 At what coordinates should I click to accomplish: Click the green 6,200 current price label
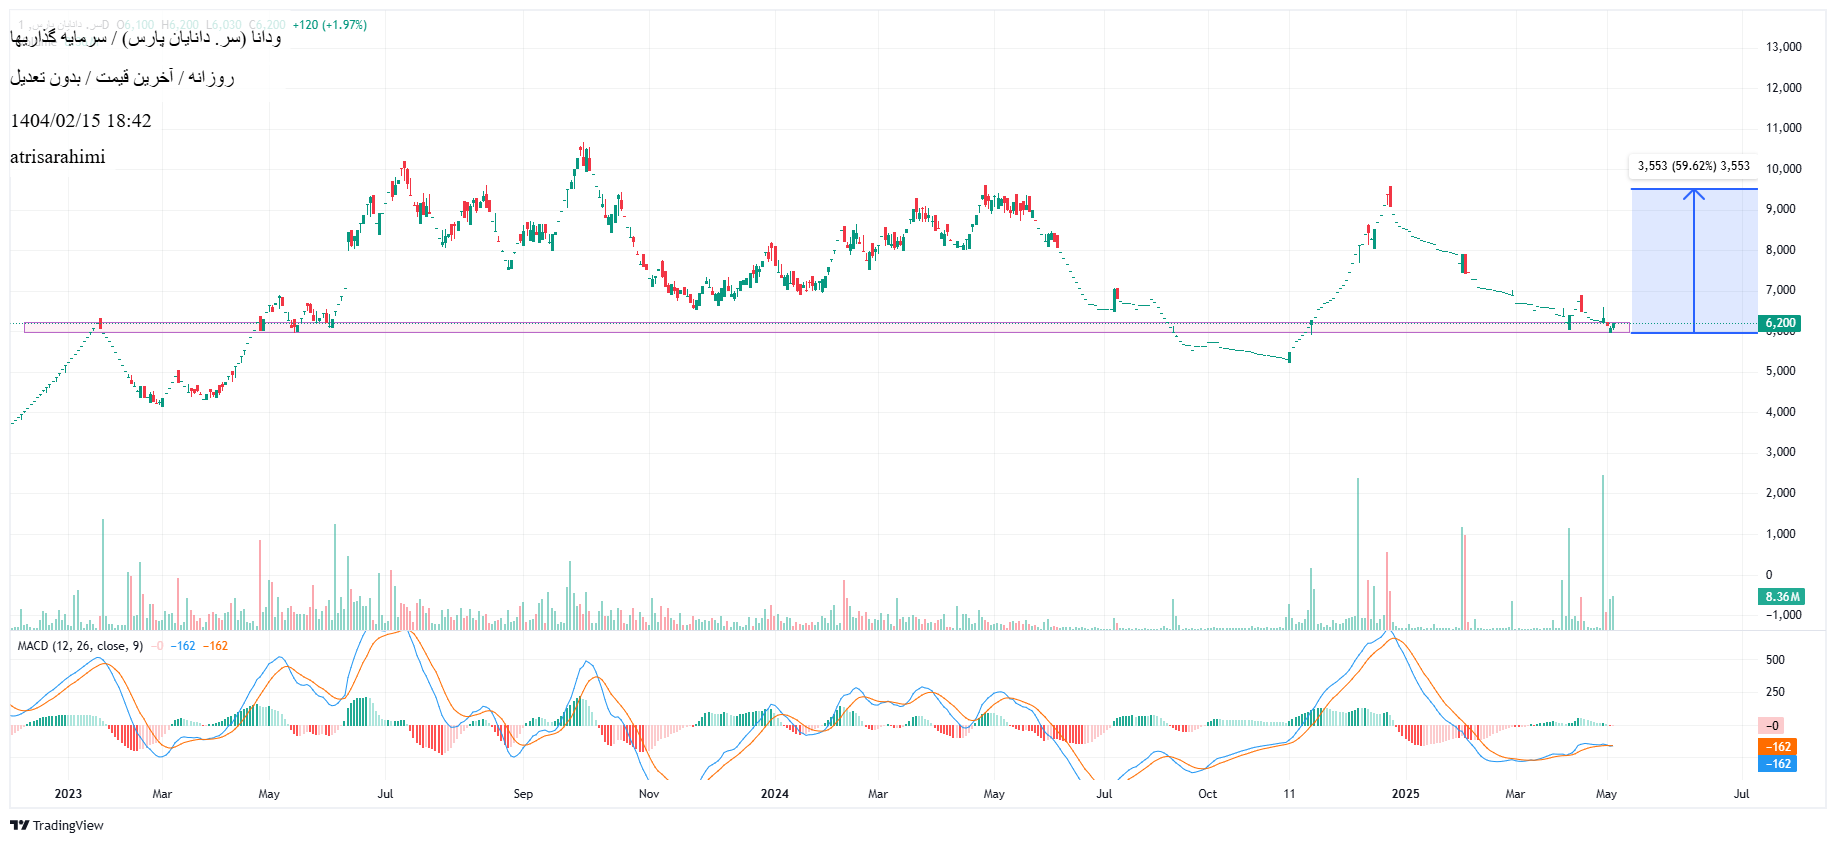(x=1780, y=323)
